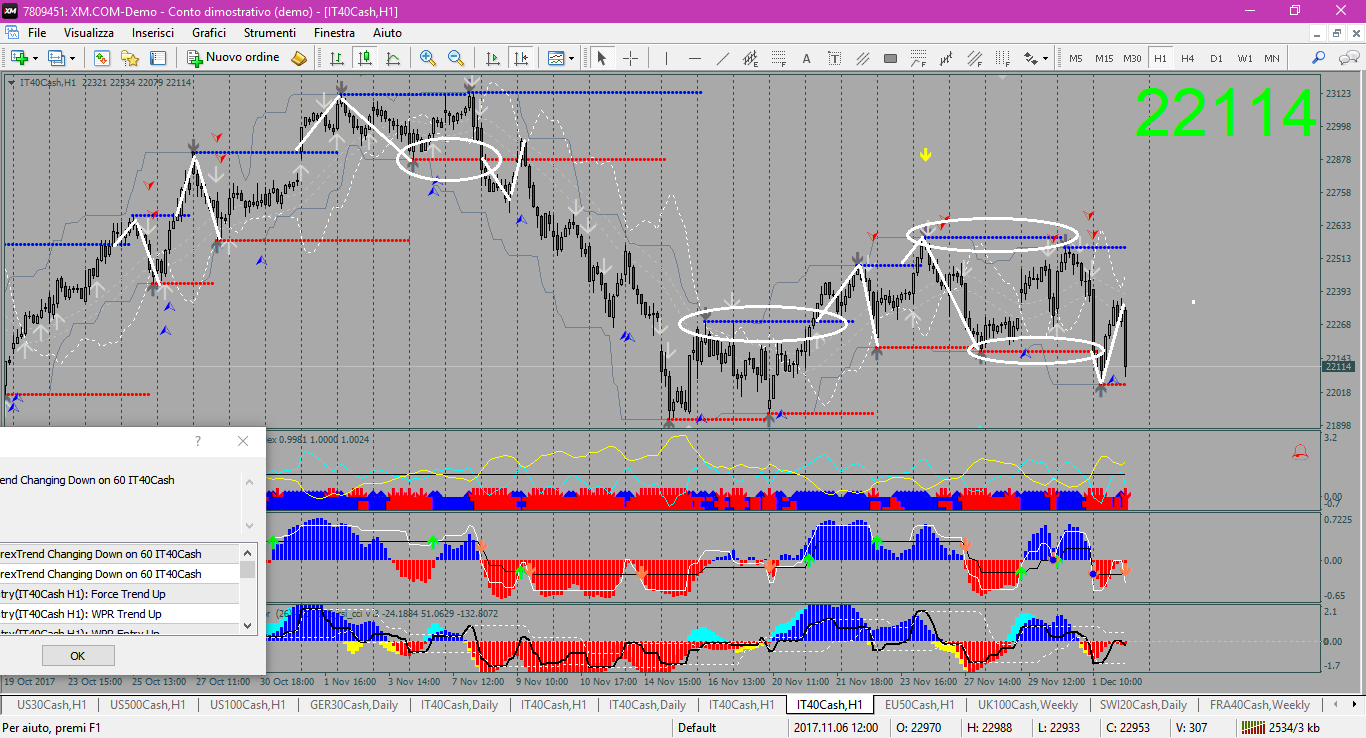
Task: Switch timeframe to M5
Action: [1076, 58]
